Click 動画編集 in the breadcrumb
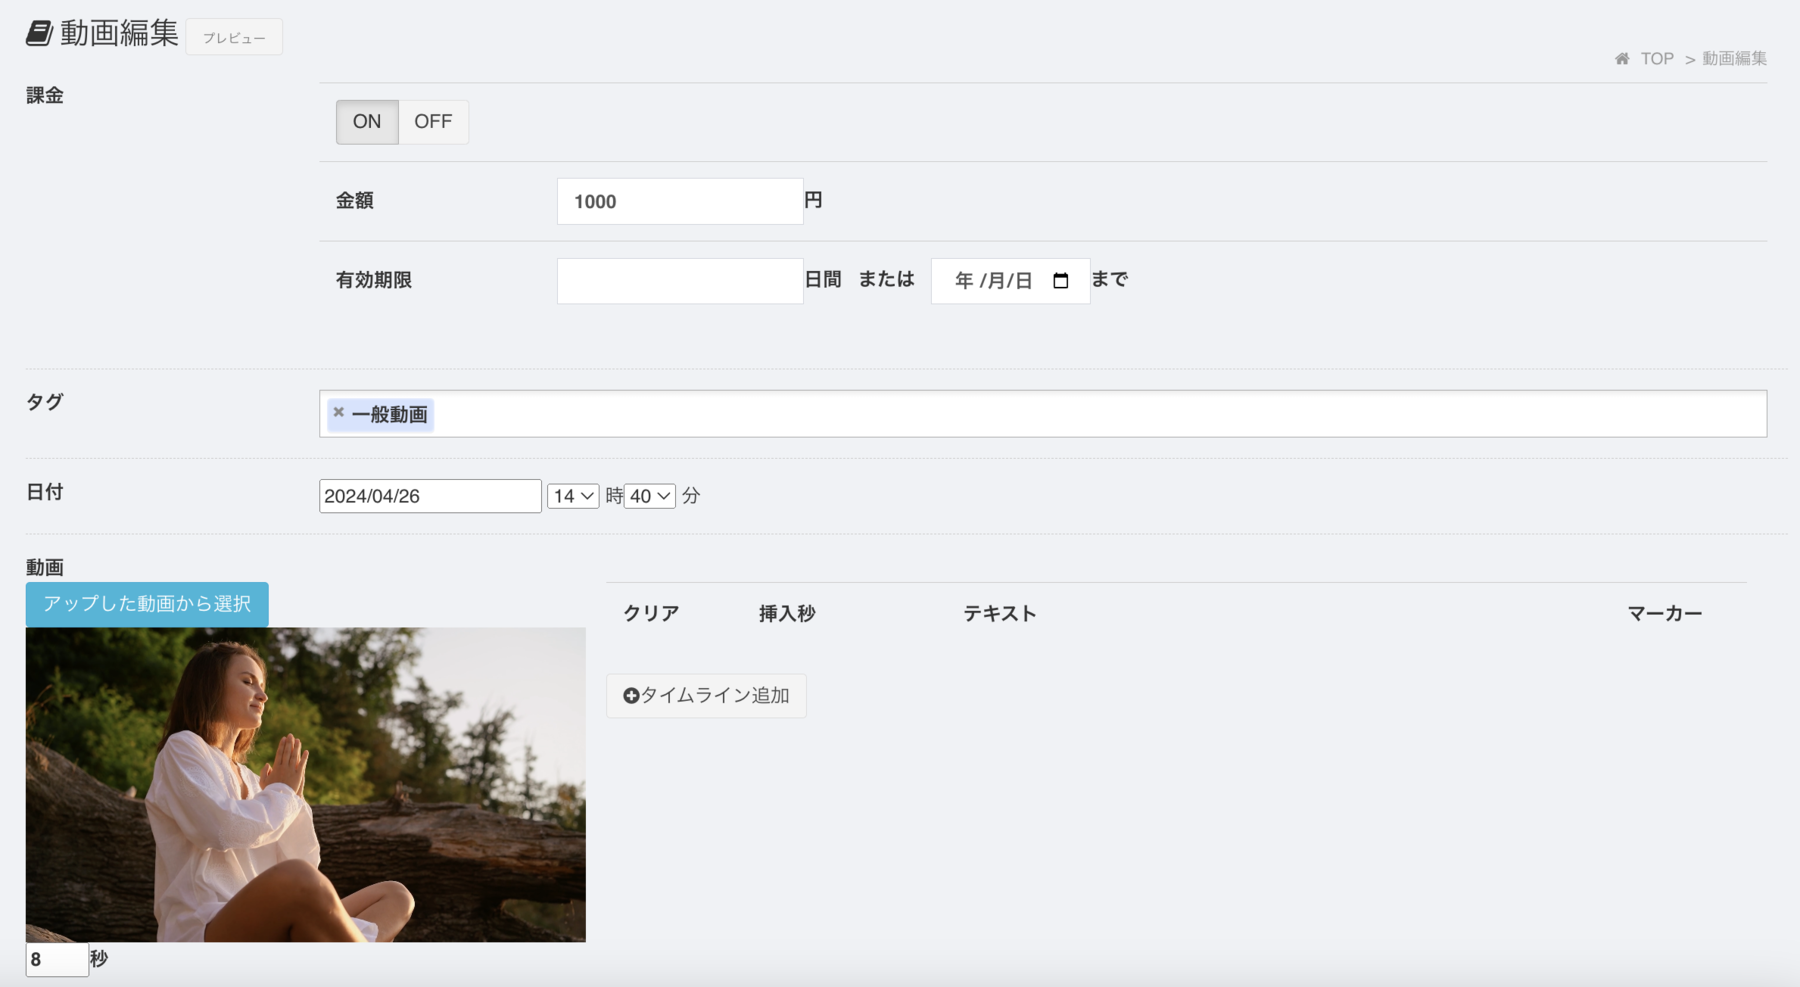 tap(1734, 59)
